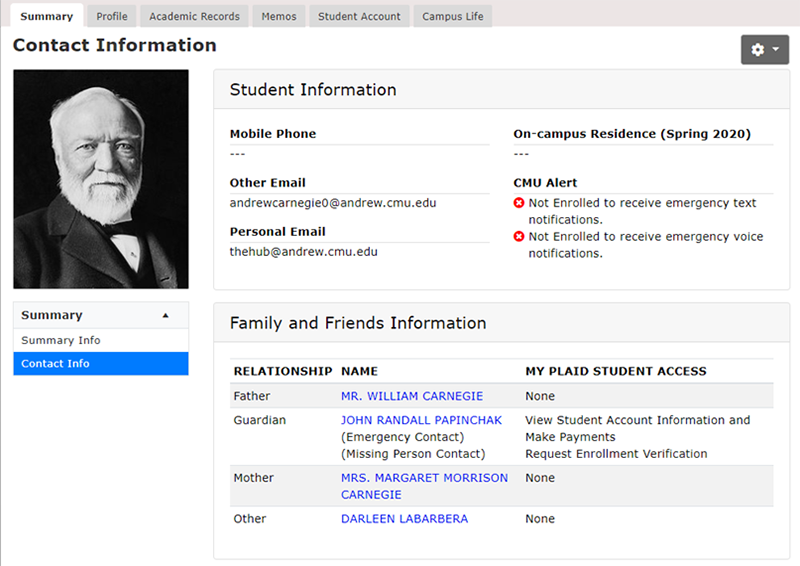
Task: Click None access in Father row
Action: (x=540, y=396)
